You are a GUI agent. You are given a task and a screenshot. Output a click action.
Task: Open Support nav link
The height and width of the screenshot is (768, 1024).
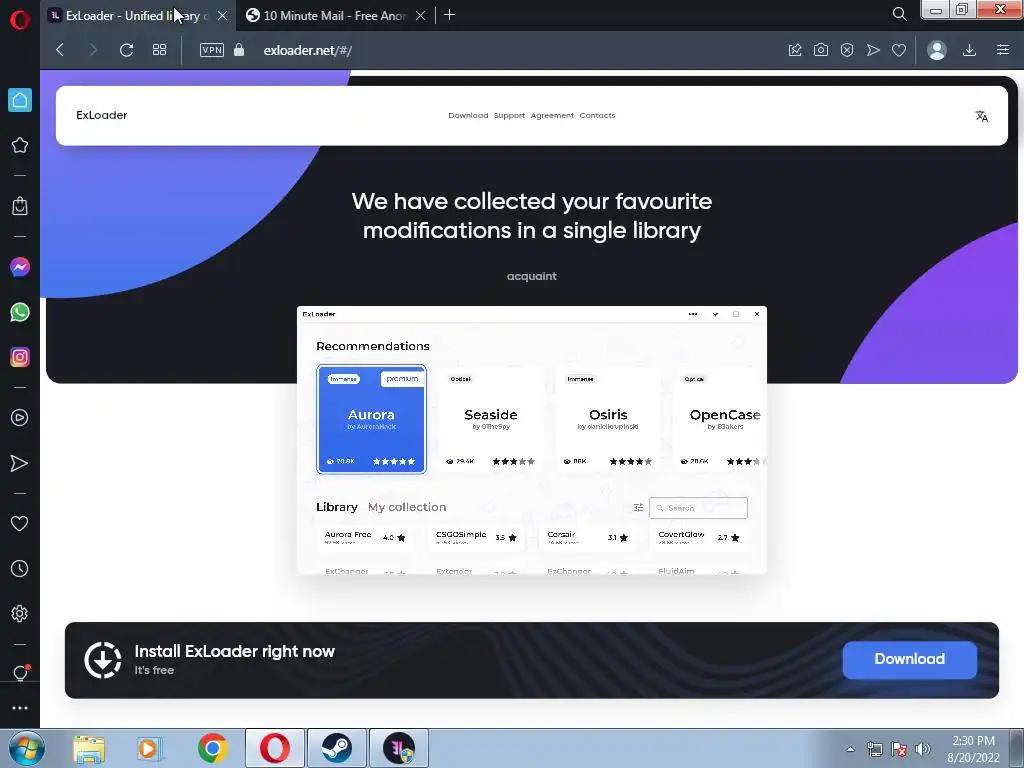[x=509, y=116]
